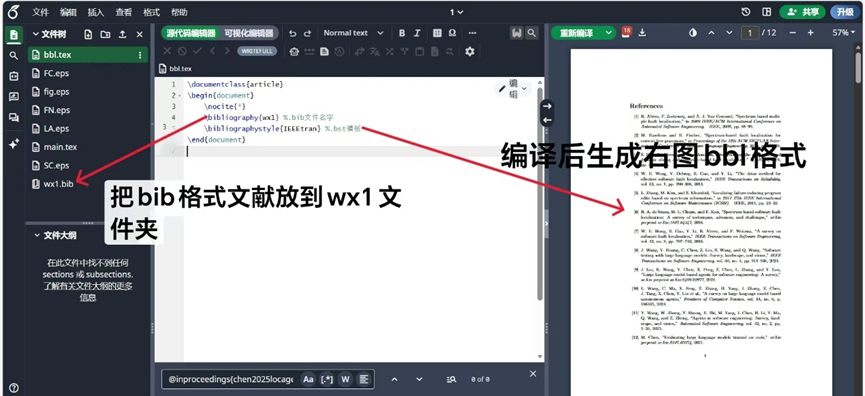Open the bbl.tex three-dot options menu

[140, 55]
